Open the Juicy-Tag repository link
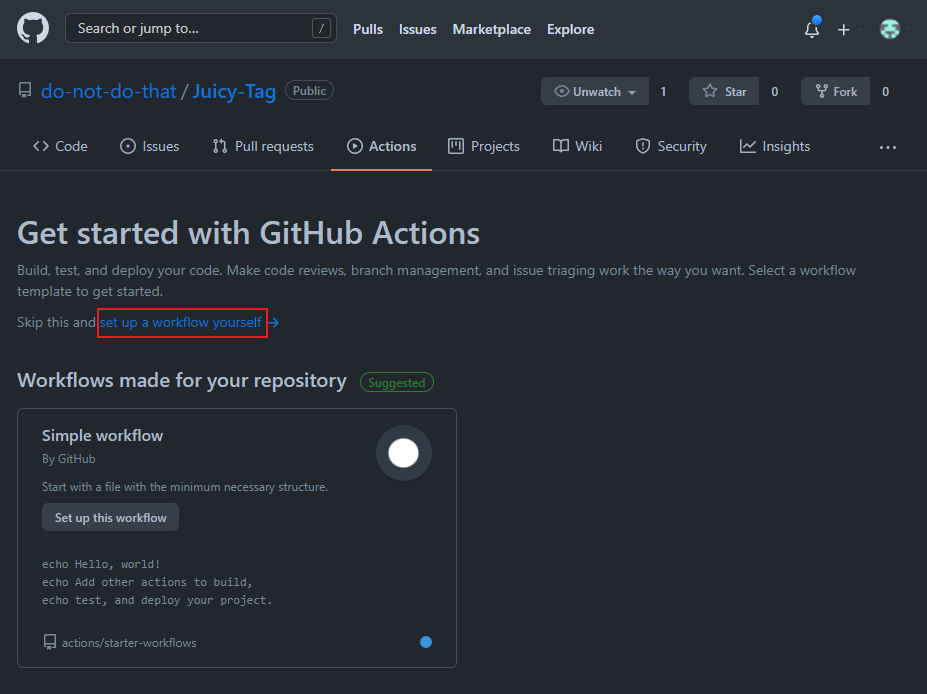Viewport: 927px width, 694px height. coord(234,91)
